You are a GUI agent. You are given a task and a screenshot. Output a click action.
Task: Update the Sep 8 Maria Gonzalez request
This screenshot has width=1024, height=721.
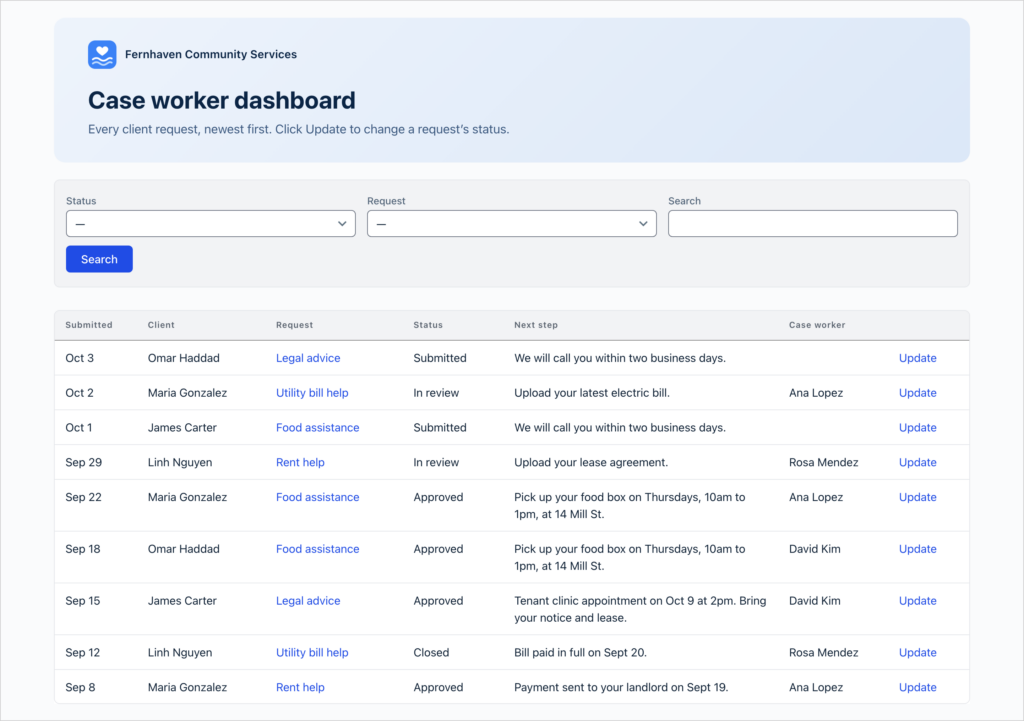tap(917, 687)
